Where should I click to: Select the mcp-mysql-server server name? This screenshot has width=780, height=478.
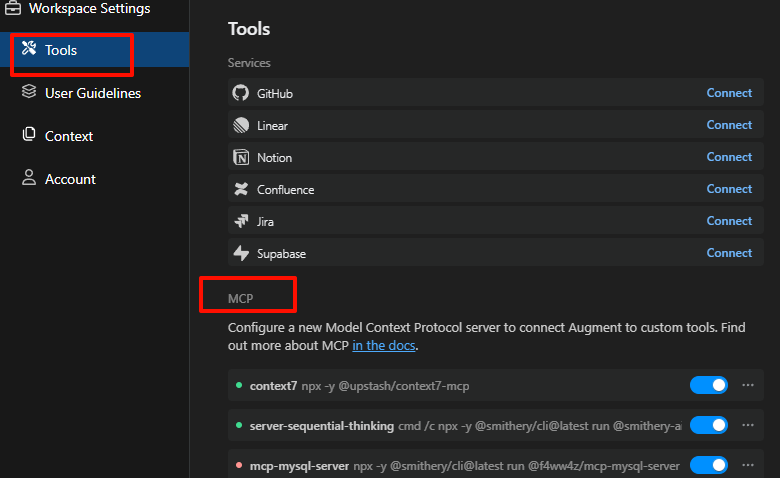[299, 466]
